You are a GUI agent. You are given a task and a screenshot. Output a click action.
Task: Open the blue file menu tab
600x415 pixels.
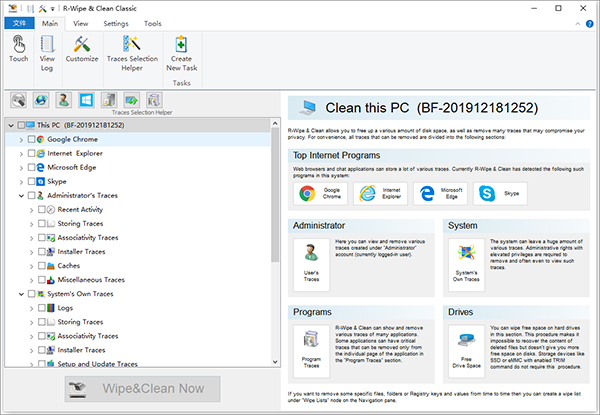pyautogui.click(x=19, y=23)
